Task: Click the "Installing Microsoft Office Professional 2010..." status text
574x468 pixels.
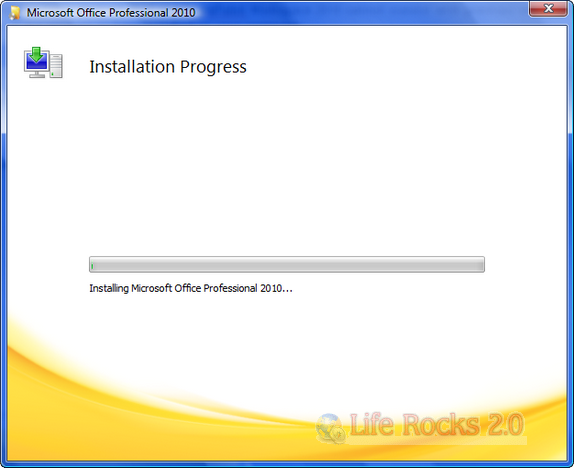Action: 191,289
